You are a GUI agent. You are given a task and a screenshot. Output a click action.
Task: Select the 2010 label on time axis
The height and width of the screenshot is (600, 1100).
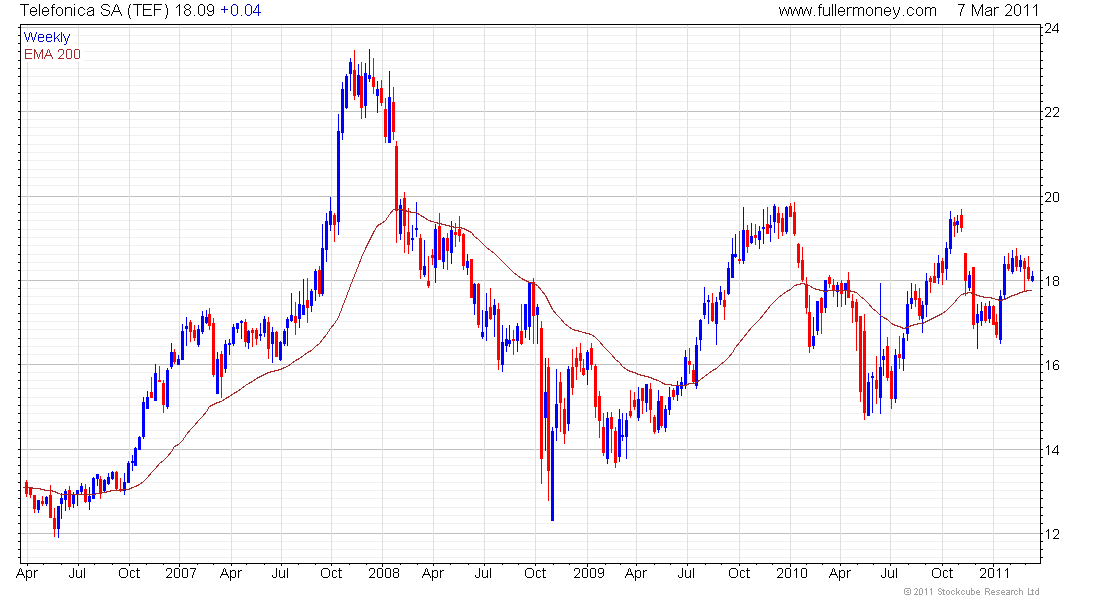pos(791,575)
